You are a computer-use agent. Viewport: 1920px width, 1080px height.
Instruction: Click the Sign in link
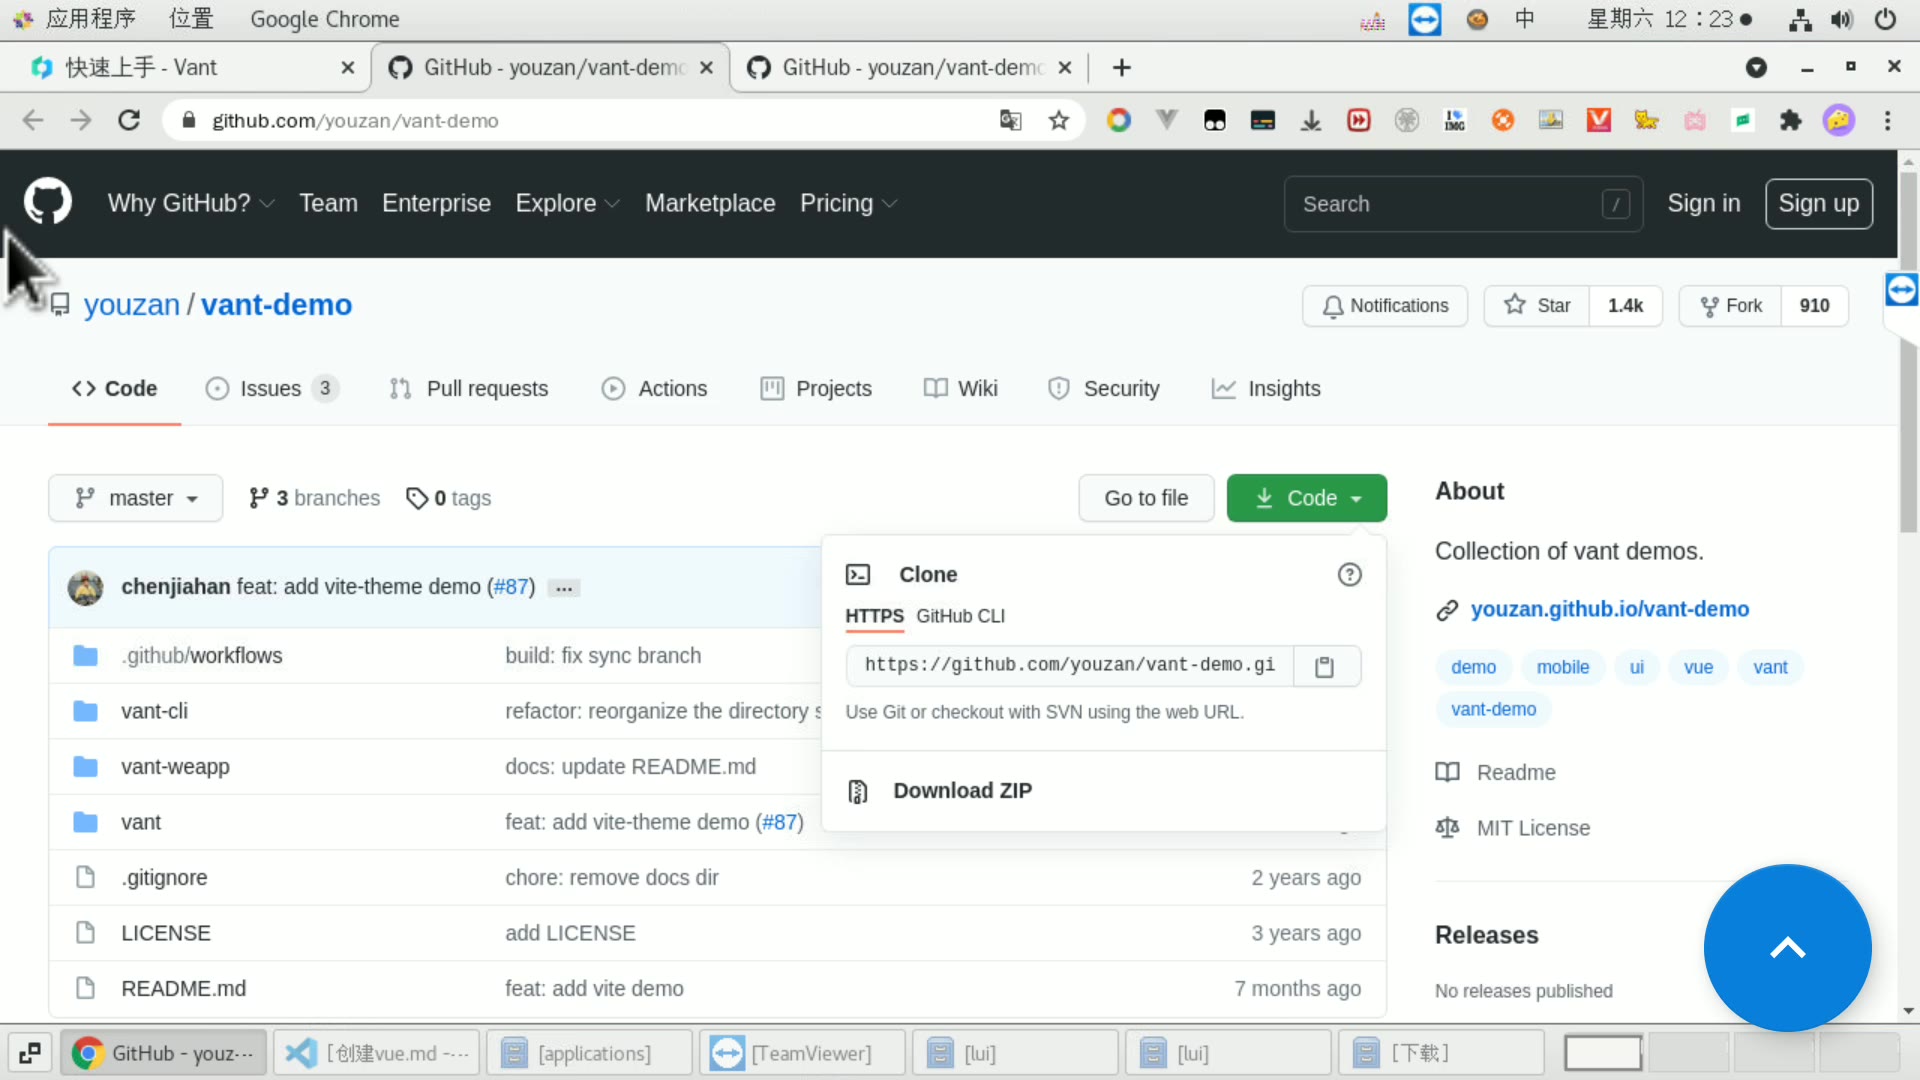point(1704,204)
